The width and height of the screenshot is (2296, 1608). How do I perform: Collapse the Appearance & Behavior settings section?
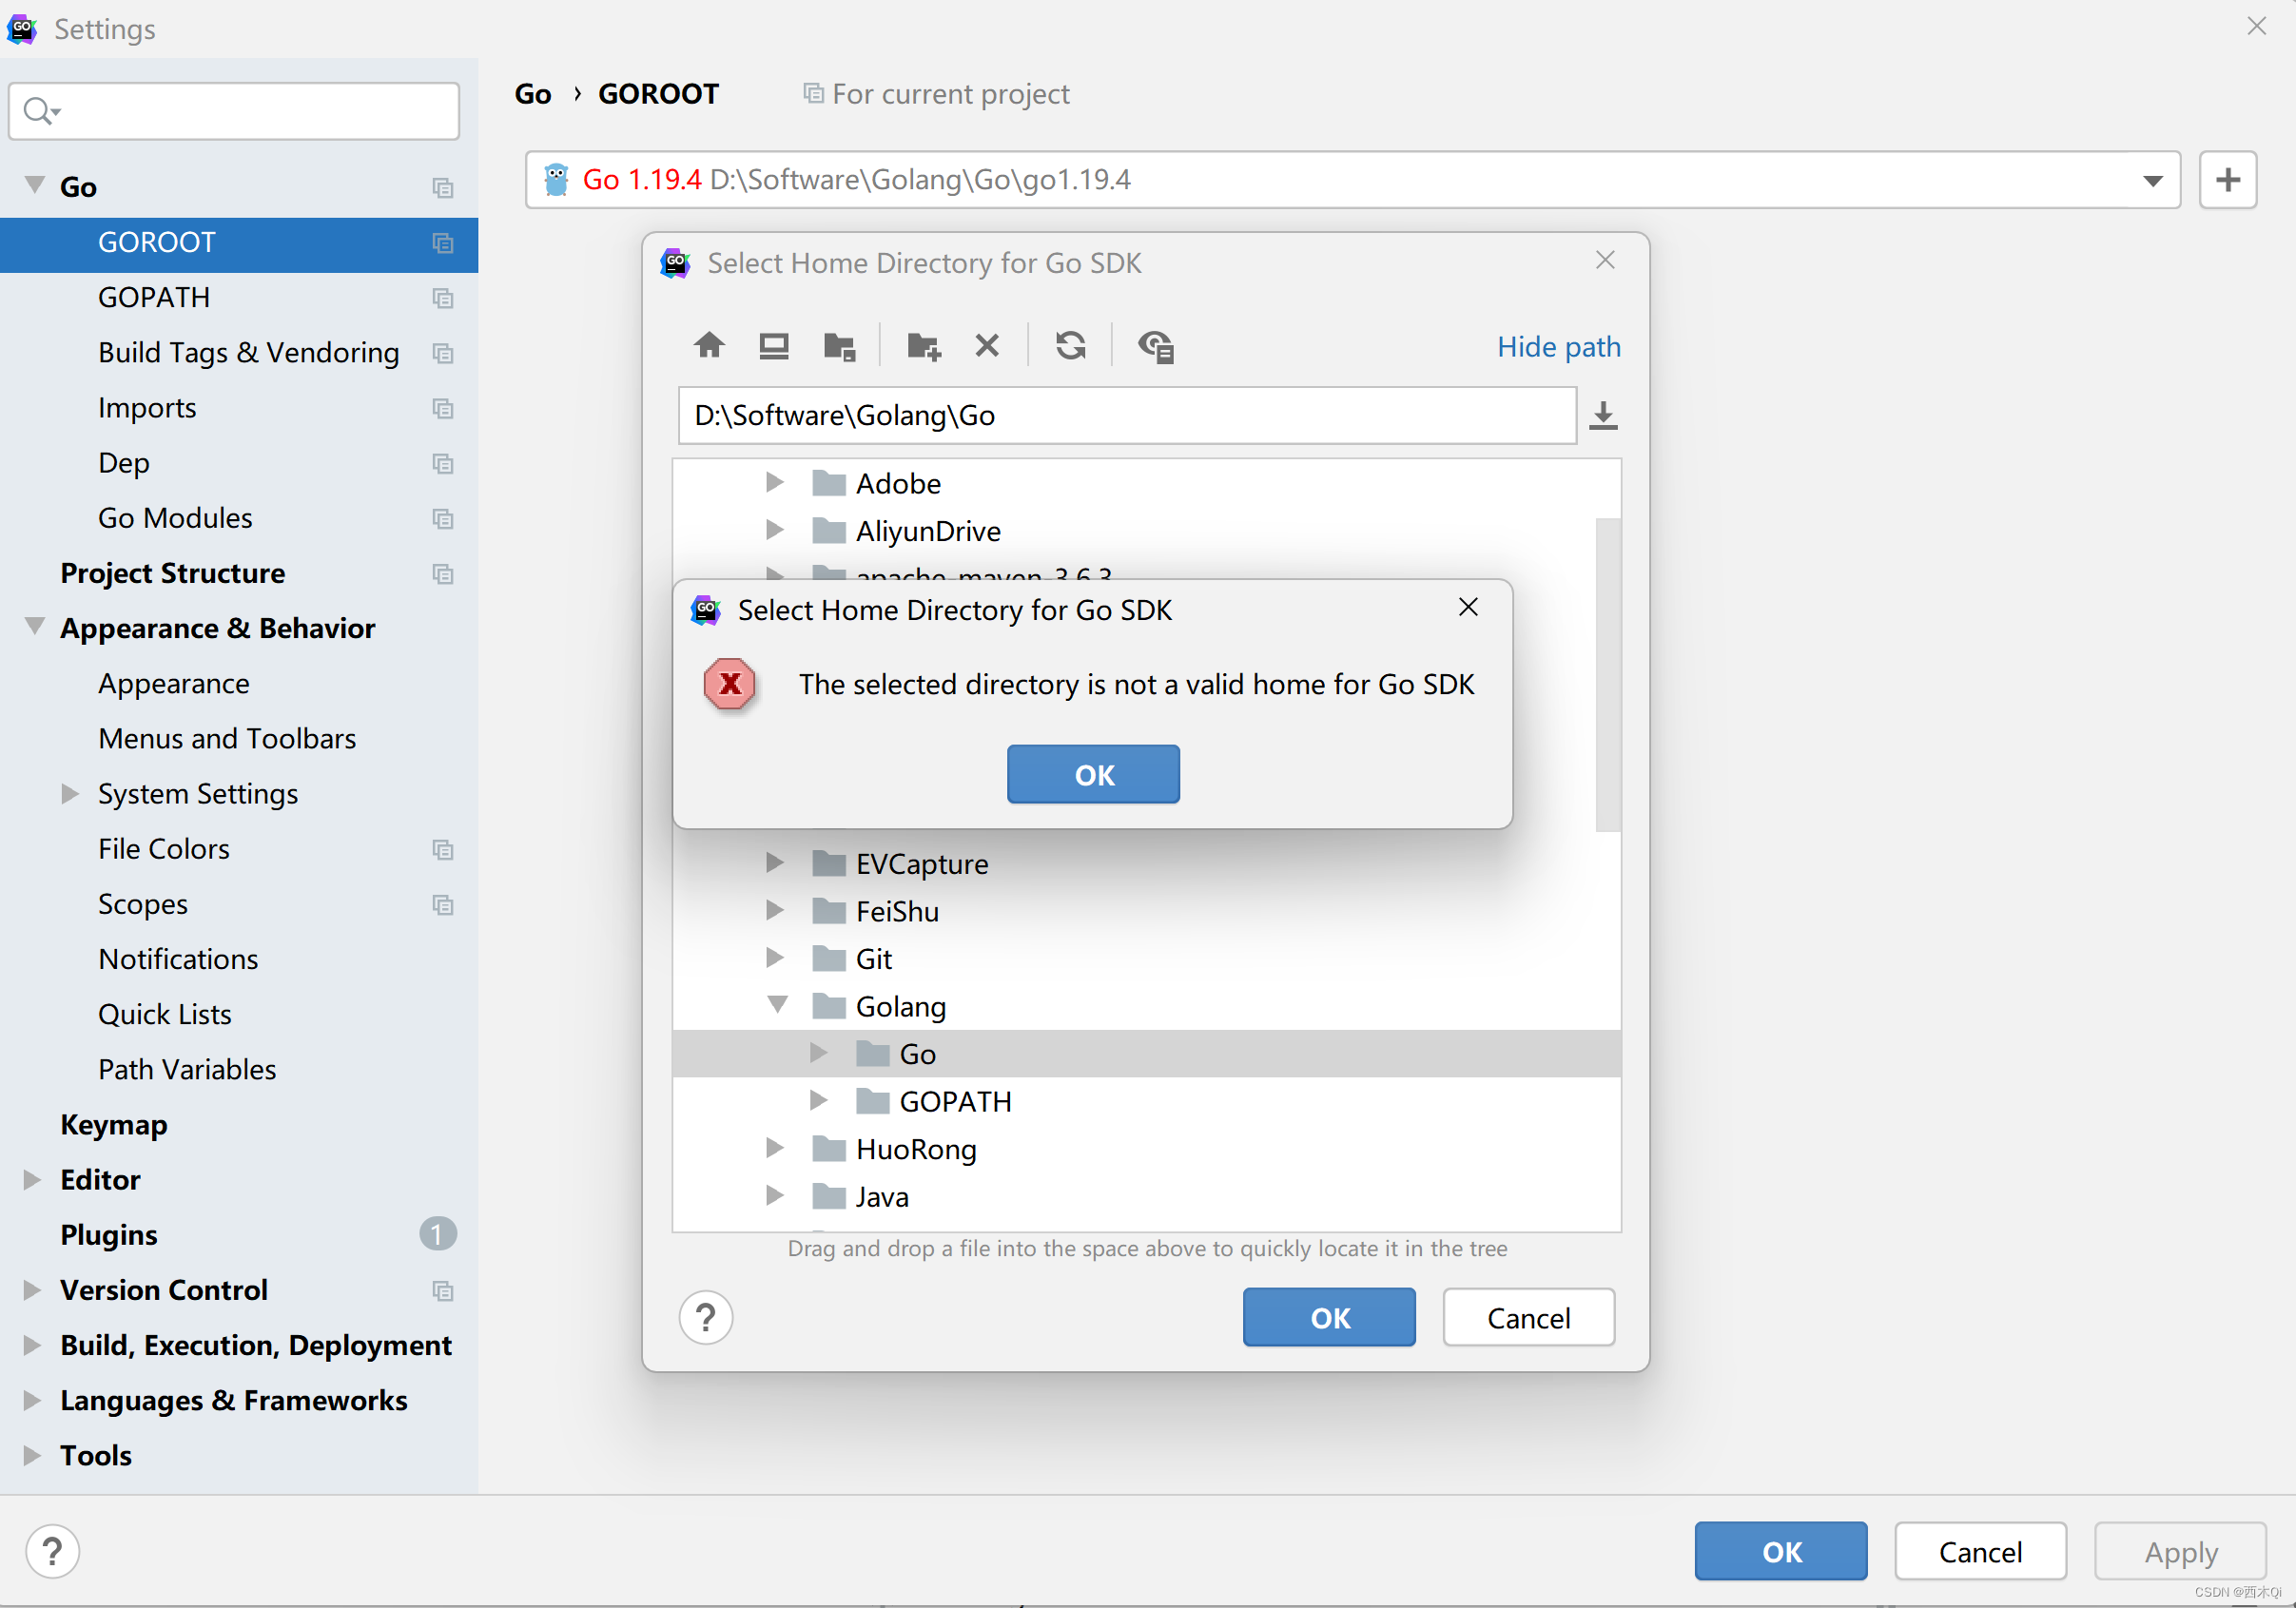pyautogui.click(x=35, y=627)
